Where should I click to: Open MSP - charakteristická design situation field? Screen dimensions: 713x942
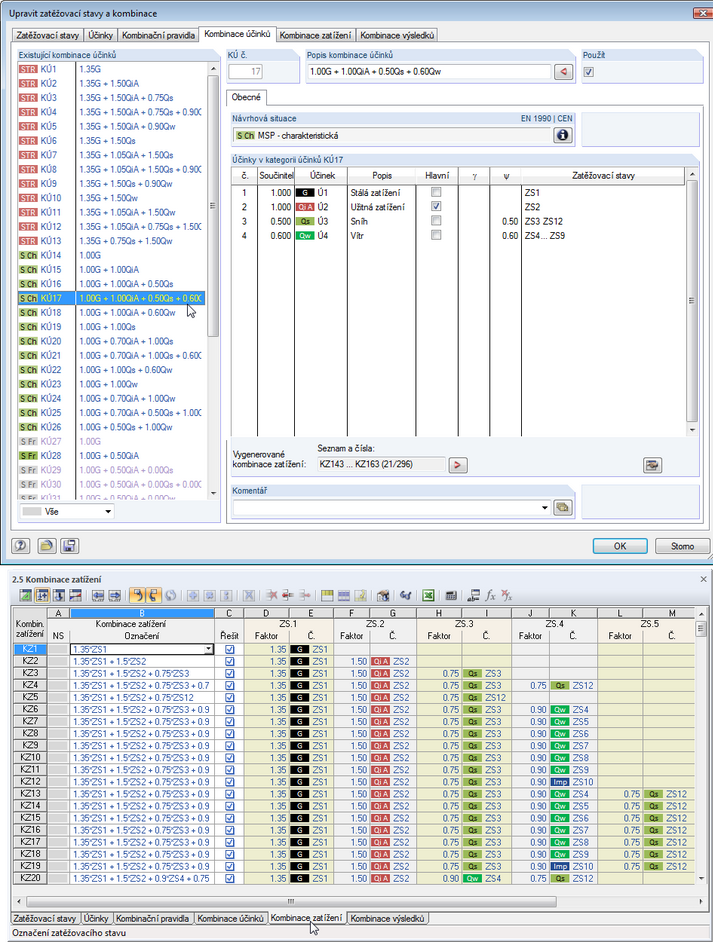(x=392, y=136)
